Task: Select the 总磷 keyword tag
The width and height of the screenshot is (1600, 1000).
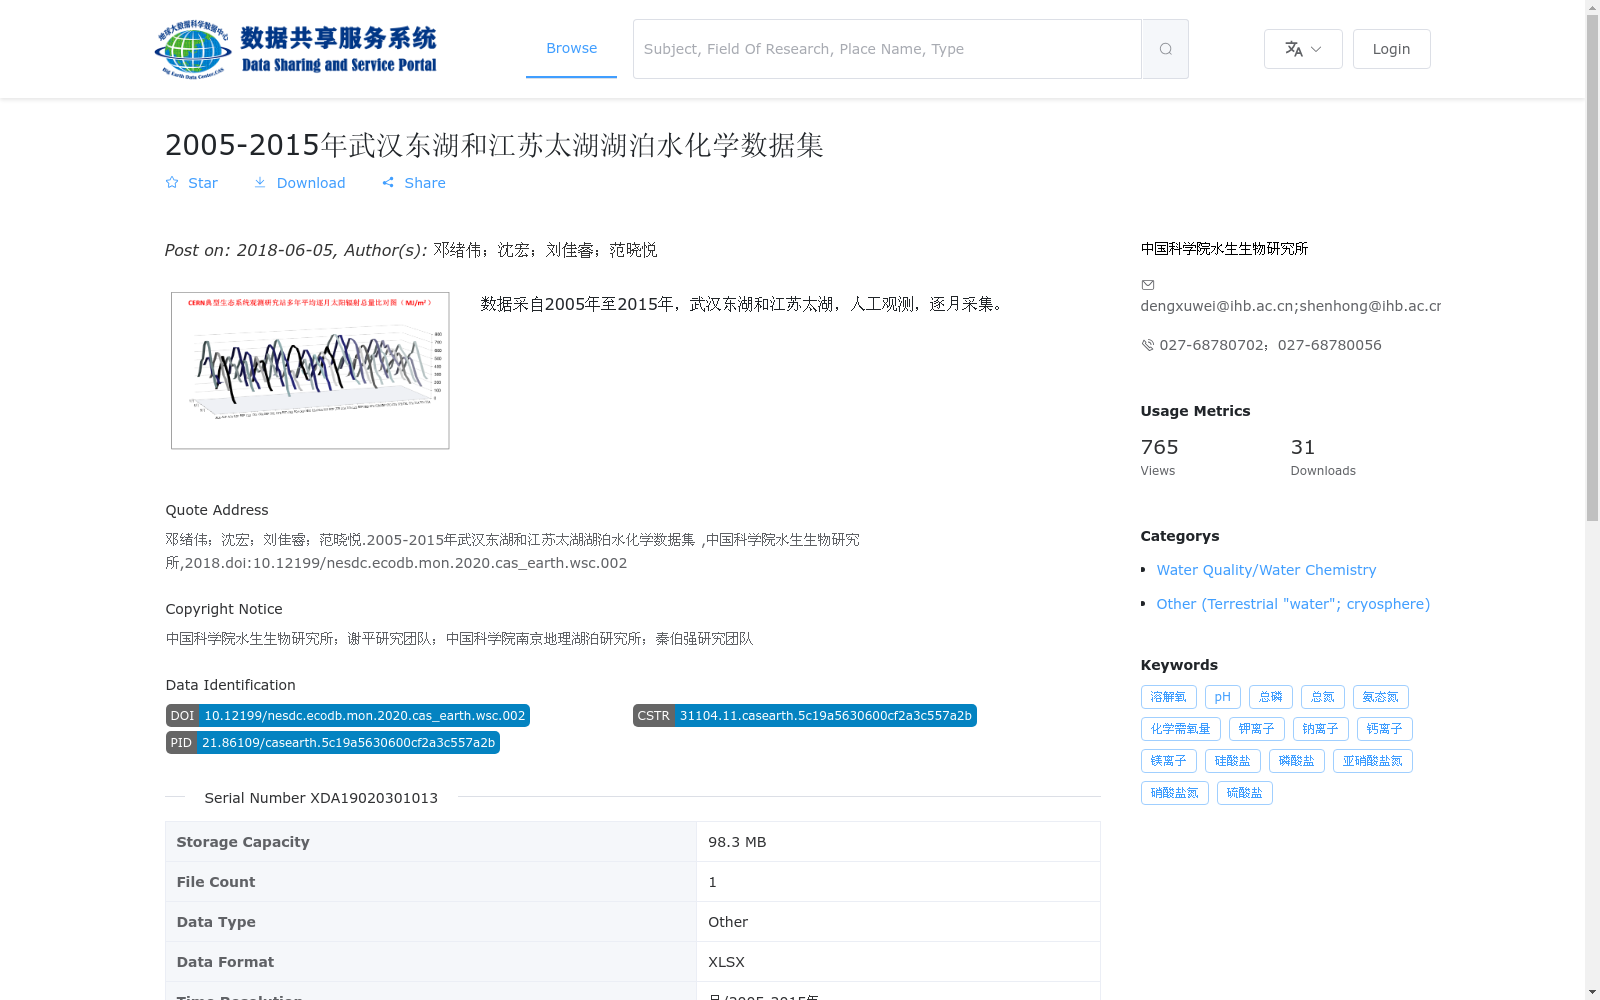Action: 1270,697
